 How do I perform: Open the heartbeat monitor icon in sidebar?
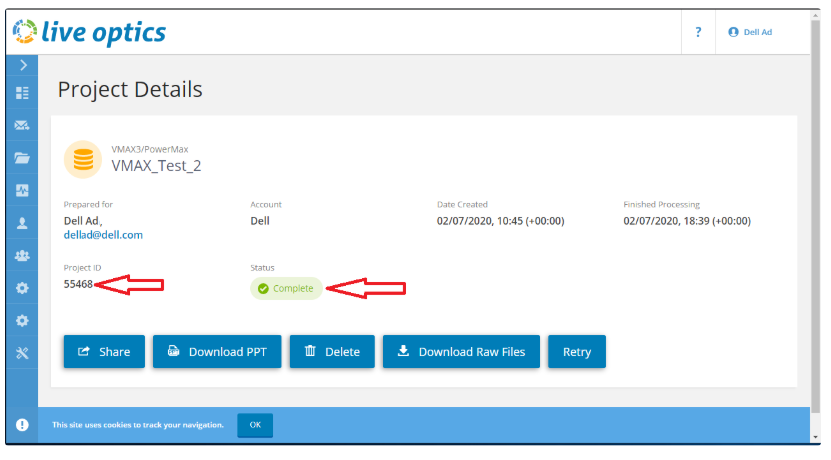click(22, 190)
